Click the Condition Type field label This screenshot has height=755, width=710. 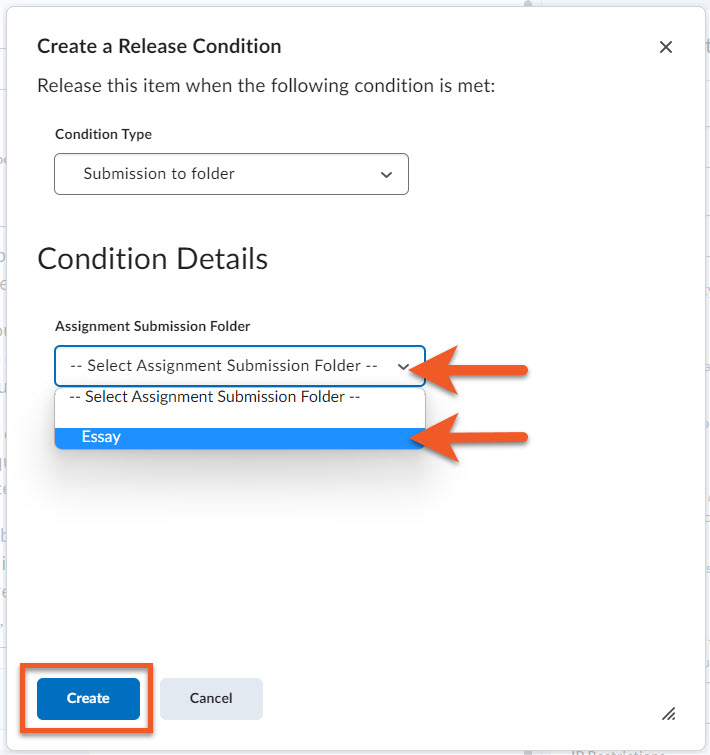pyautogui.click(x=103, y=134)
